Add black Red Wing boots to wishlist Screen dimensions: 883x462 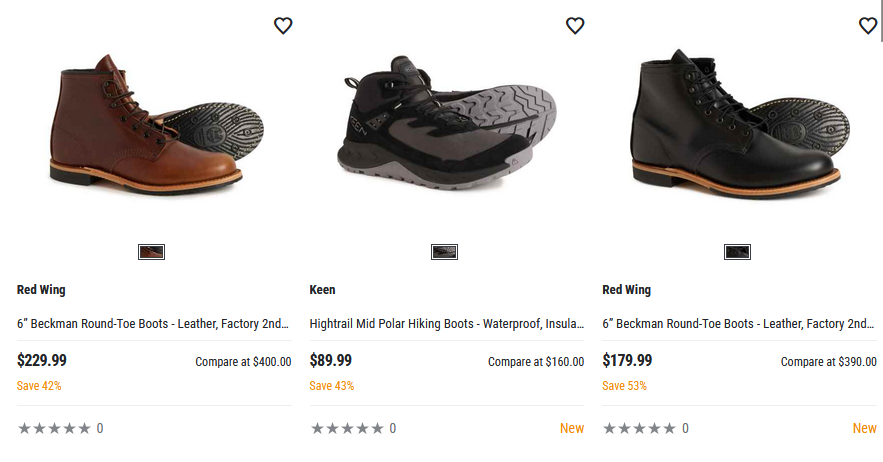868,26
